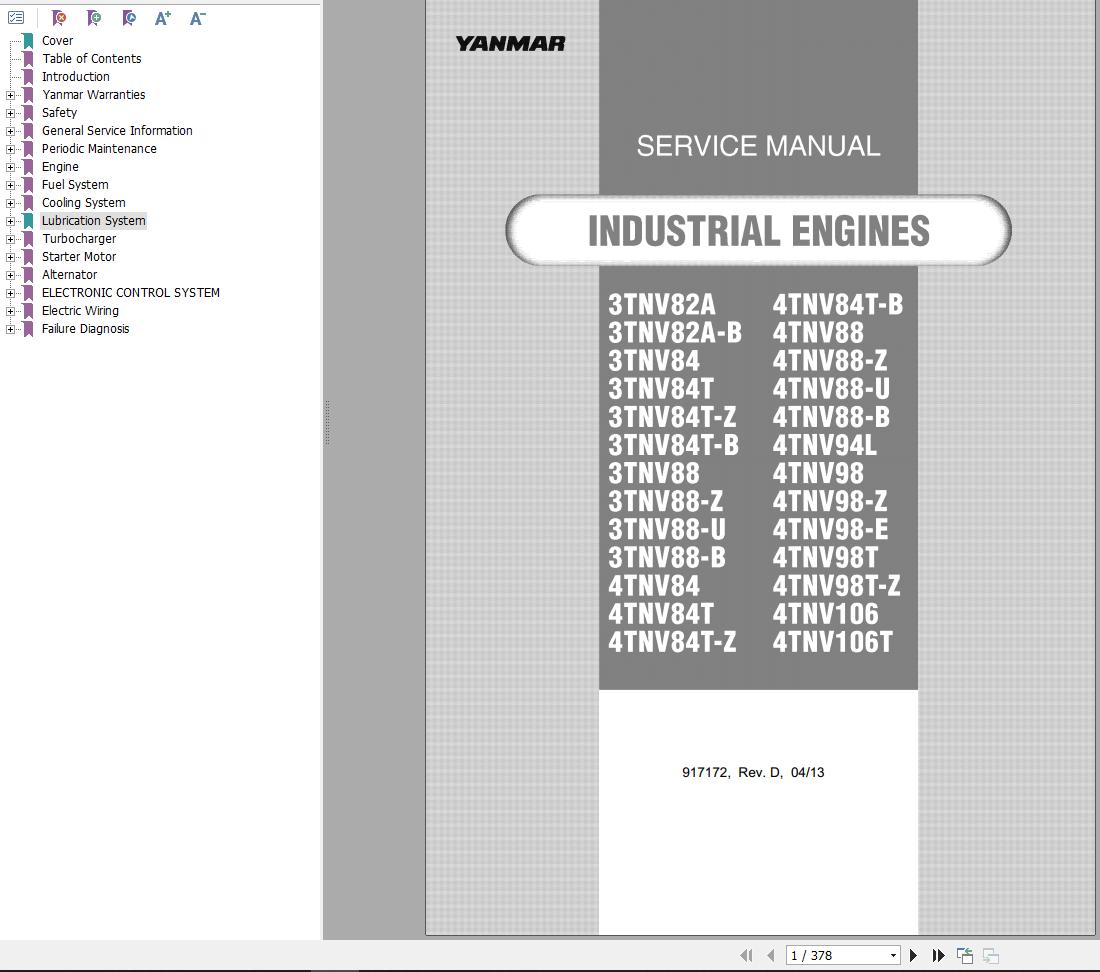This screenshot has height=972, width=1100.
Task: Select the General Service Information bookmark
Action: pyautogui.click(x=116, y=130)
